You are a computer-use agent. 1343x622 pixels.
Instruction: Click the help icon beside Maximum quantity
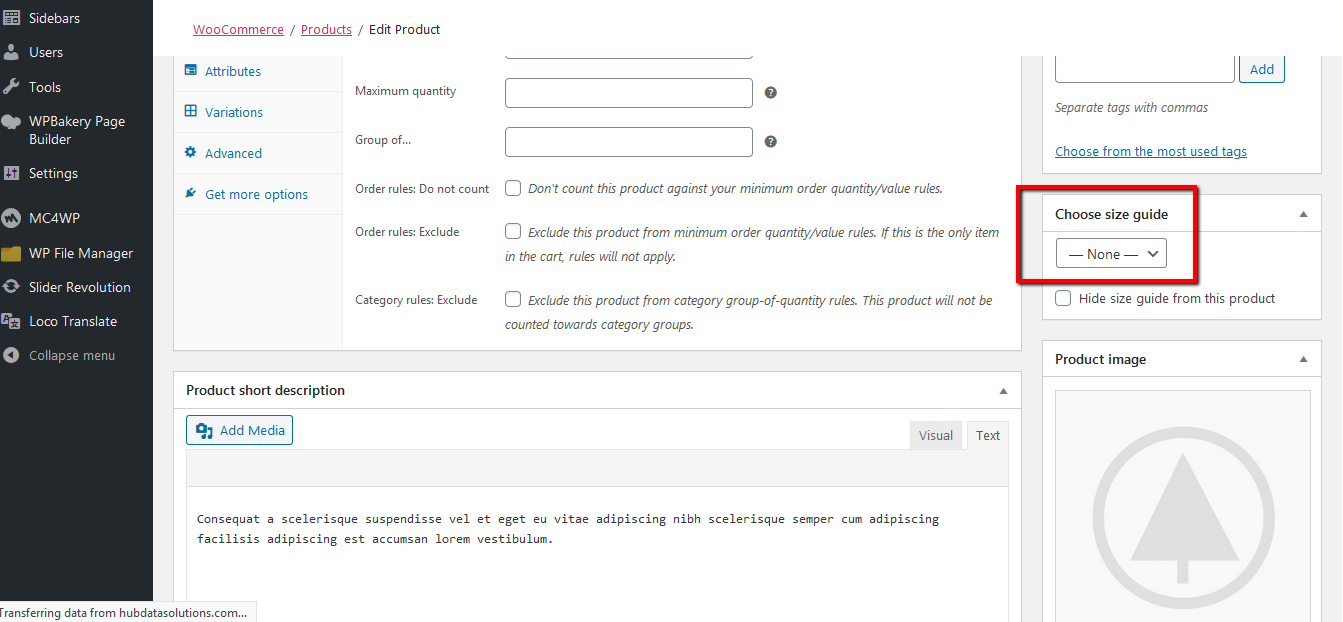[x=771, y=92]
